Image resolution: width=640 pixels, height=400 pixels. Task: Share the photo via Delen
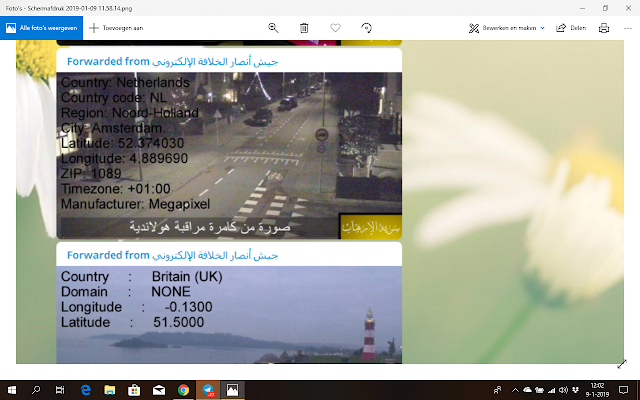(x=571, y=28)
